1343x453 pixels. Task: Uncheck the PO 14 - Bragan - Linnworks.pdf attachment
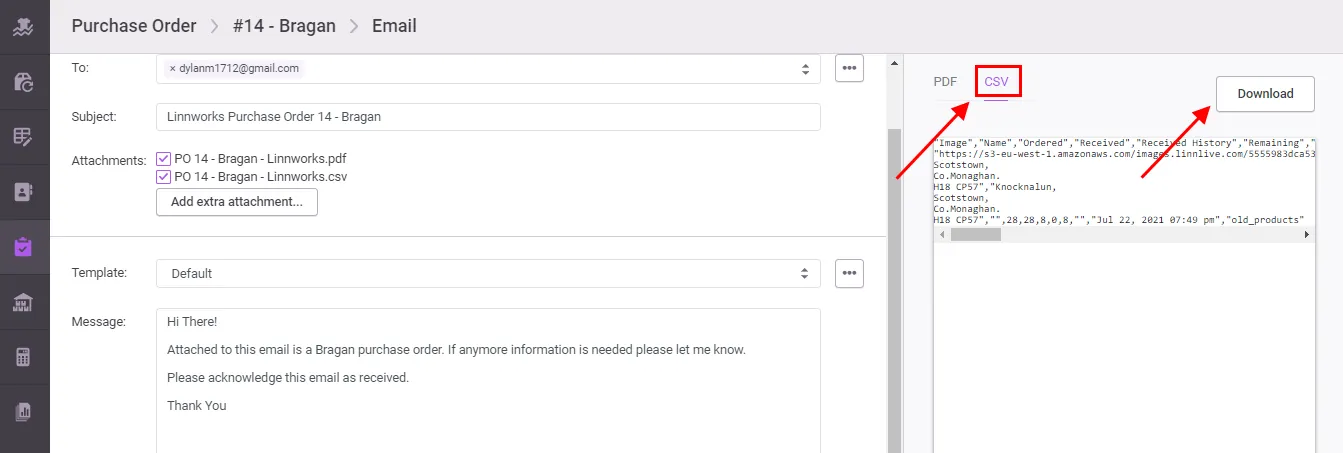[x=164, y=158]
